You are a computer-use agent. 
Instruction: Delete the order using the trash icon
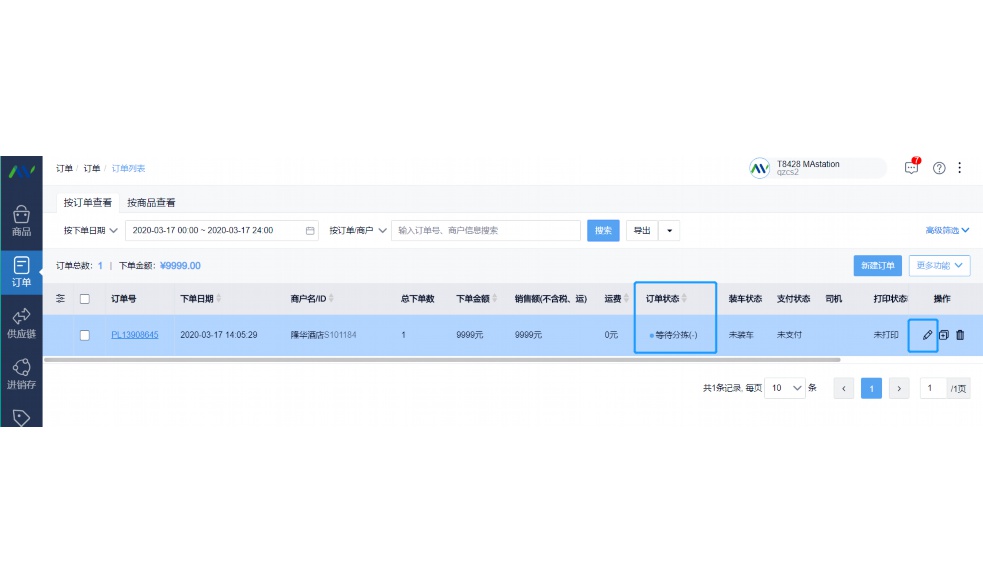point(959,335)
